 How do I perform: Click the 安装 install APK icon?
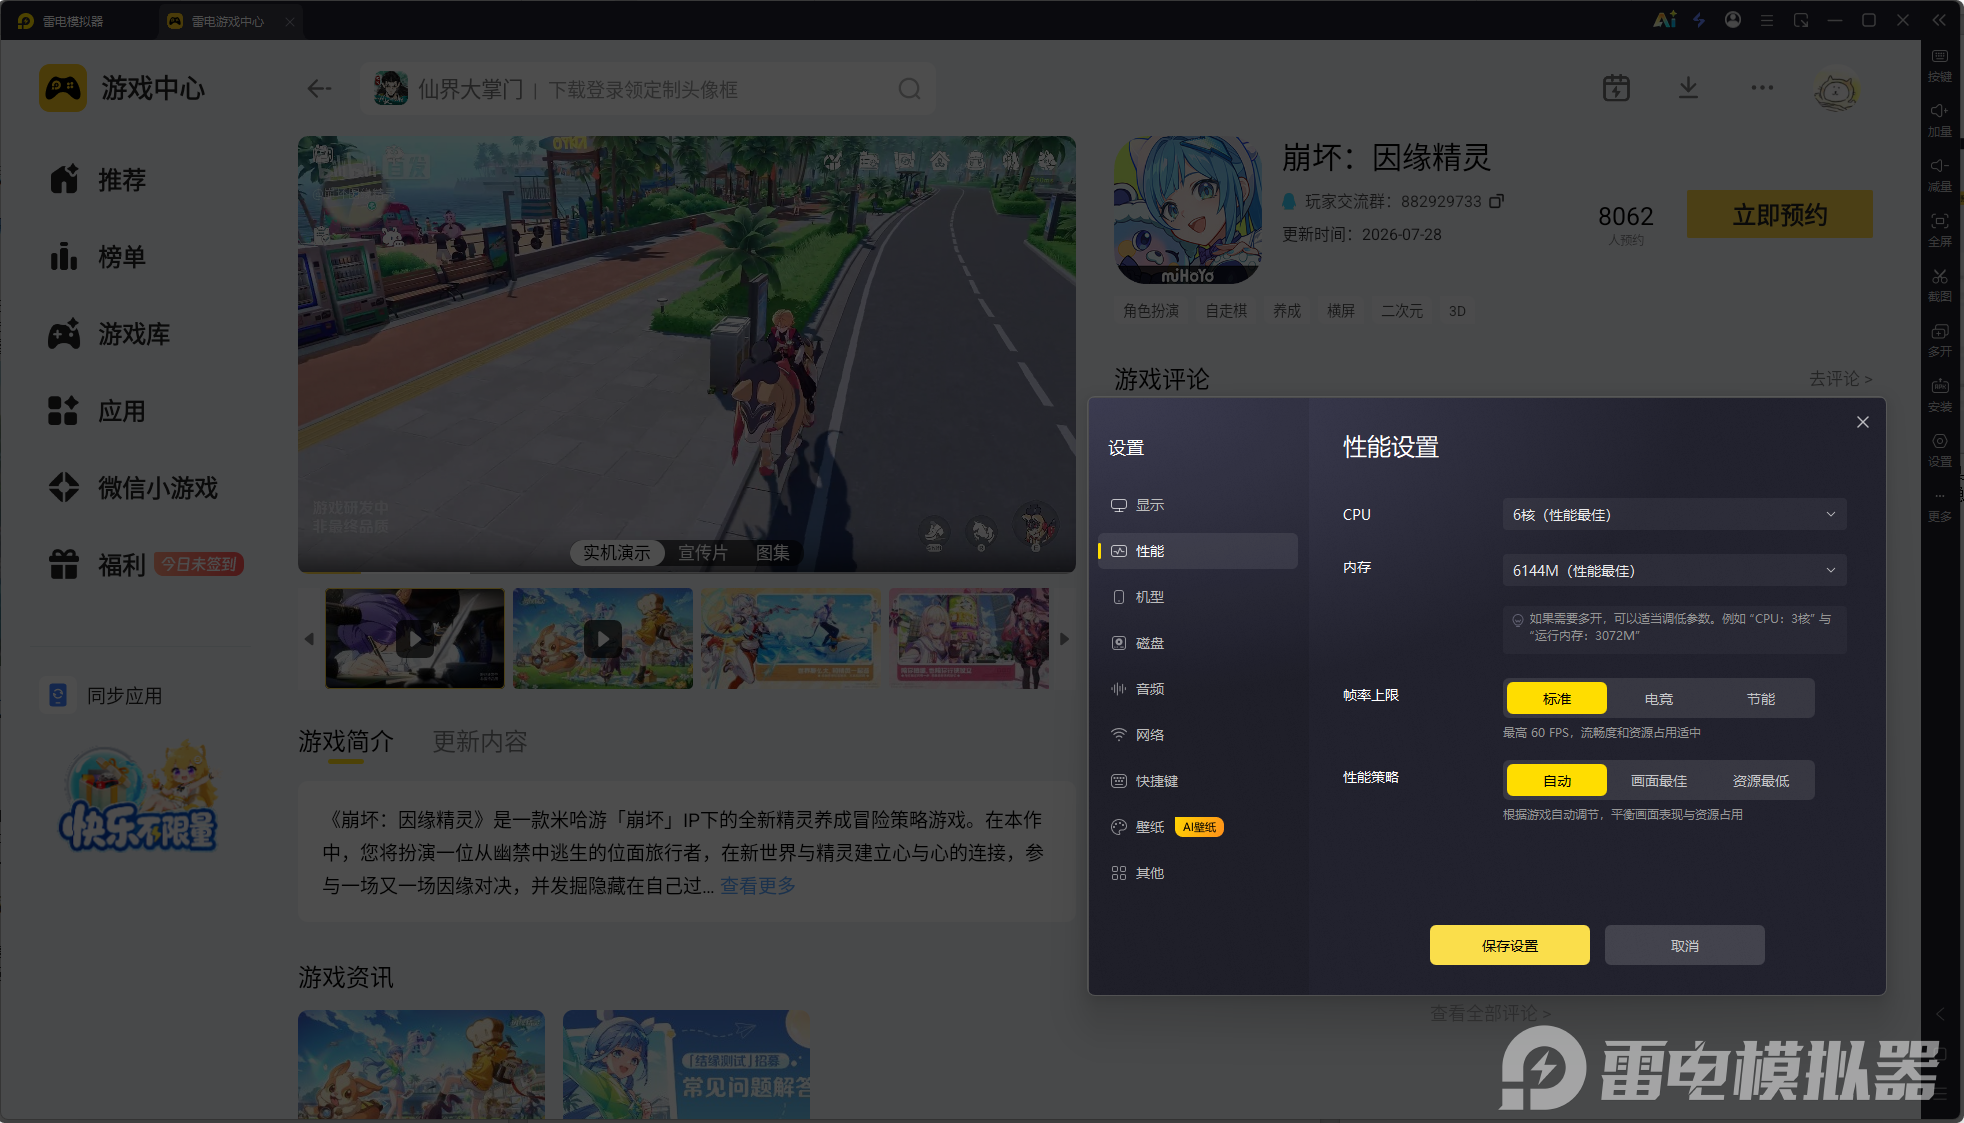pos(1940,396)
